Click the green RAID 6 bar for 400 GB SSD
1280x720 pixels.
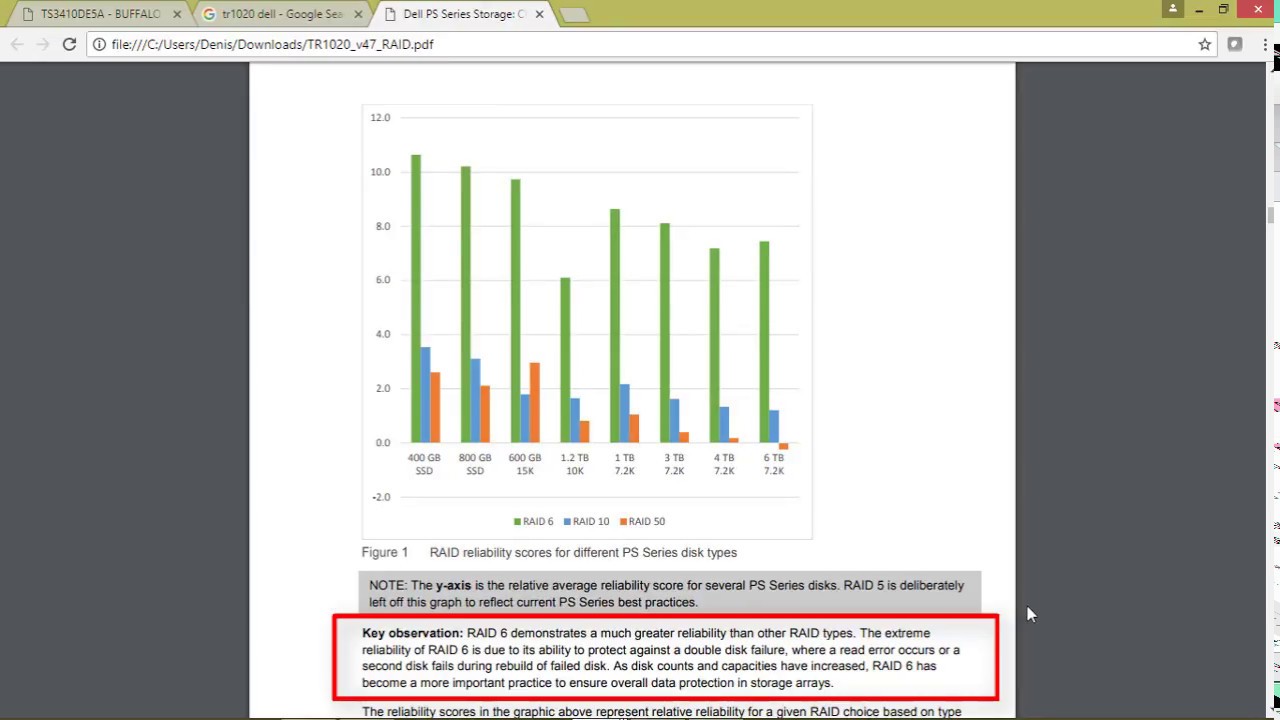click(416, 298)
